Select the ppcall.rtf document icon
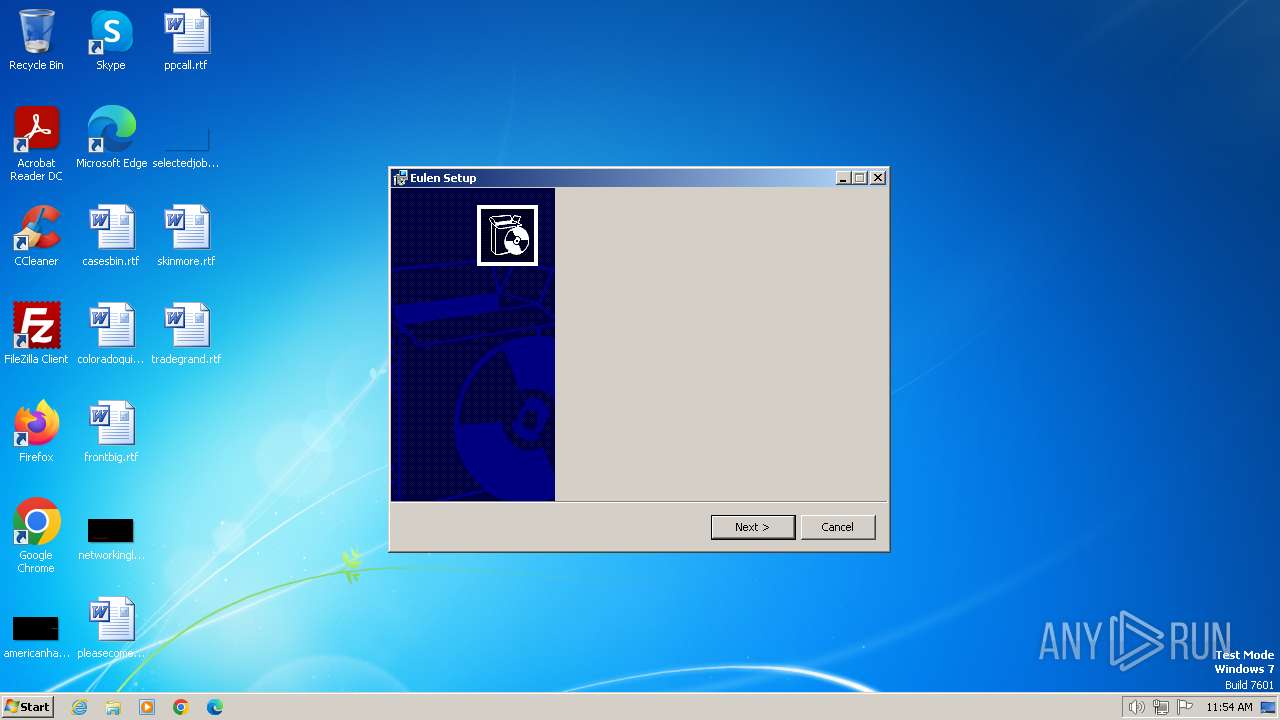Viewport: 1280px width, 720px height. [x=186, y=40]
